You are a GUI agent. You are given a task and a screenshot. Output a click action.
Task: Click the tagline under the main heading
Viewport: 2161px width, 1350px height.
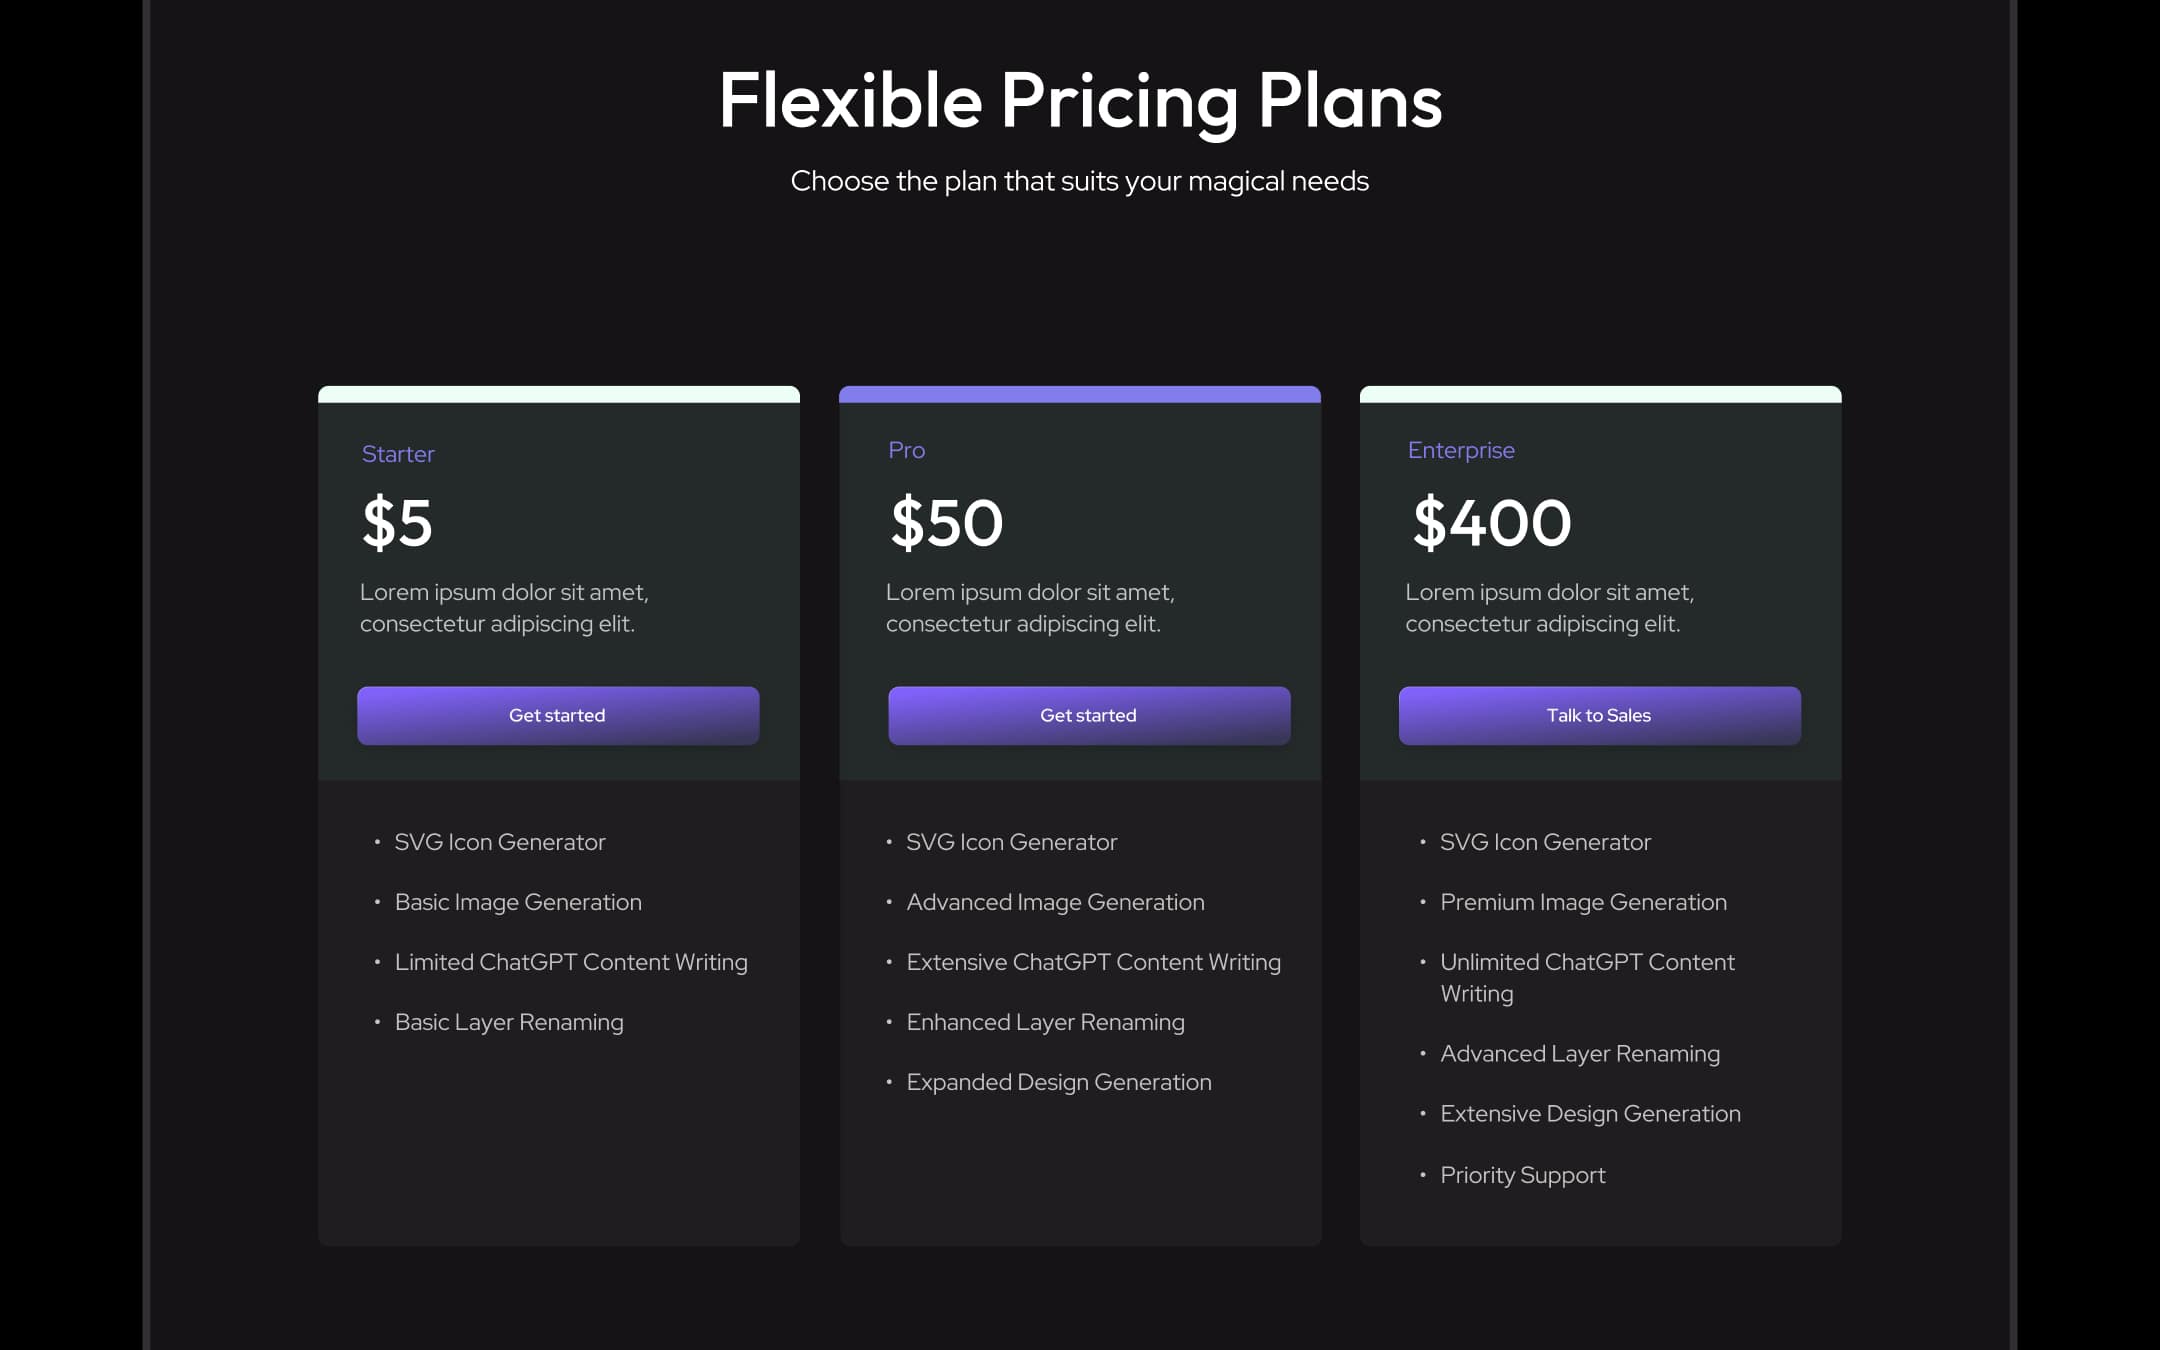pos(1080,181)
